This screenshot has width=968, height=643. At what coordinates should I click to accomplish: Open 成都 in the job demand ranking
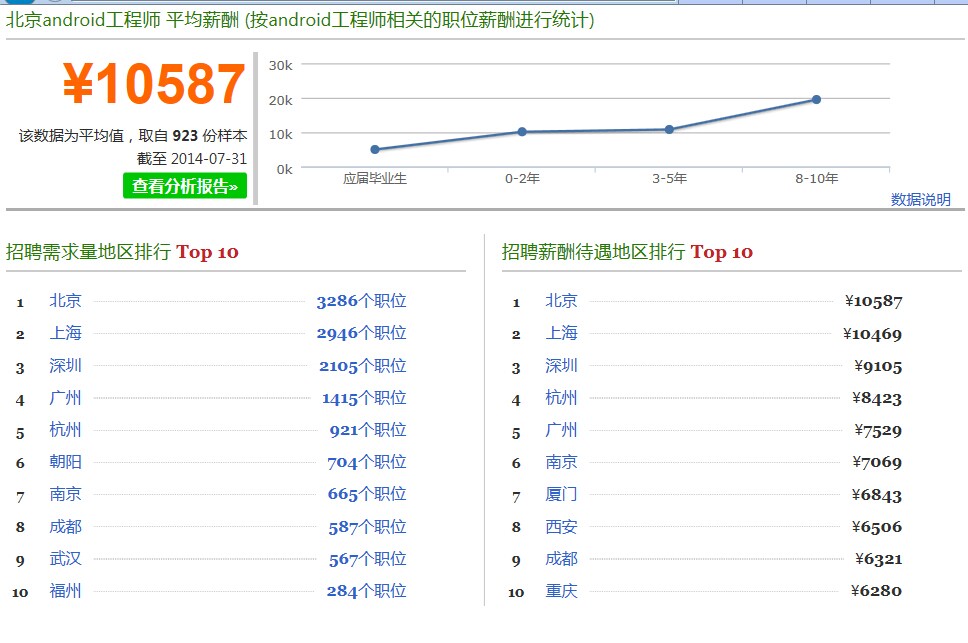(65, 526)
